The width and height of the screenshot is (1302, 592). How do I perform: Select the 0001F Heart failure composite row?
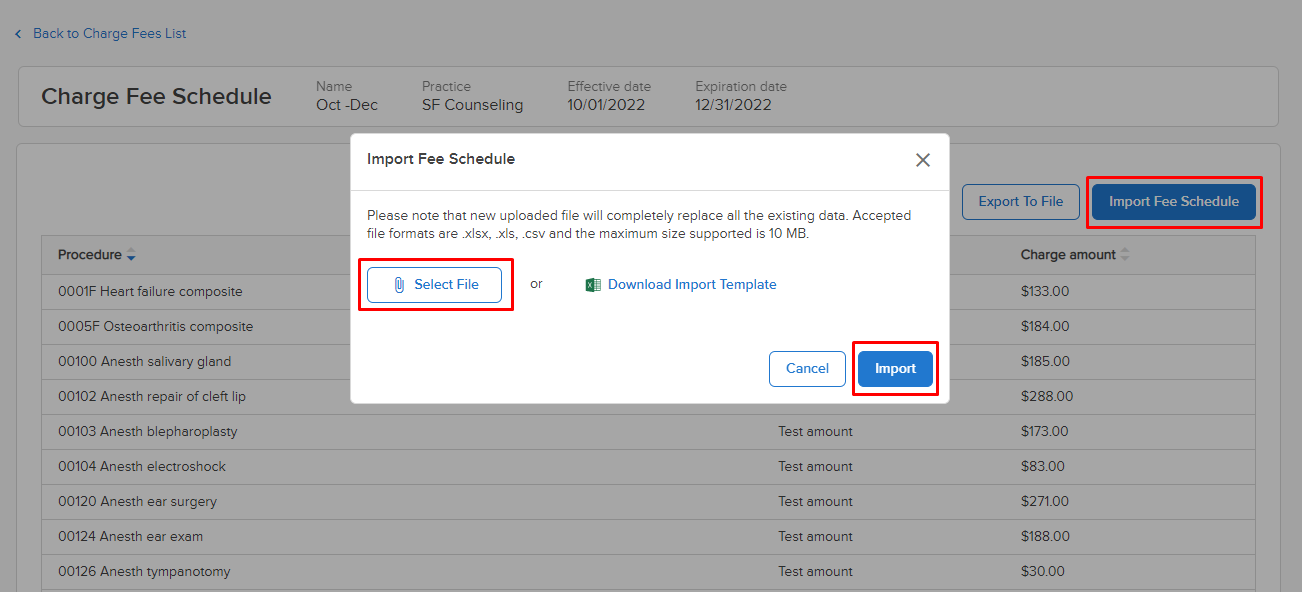tap(648, 291)
